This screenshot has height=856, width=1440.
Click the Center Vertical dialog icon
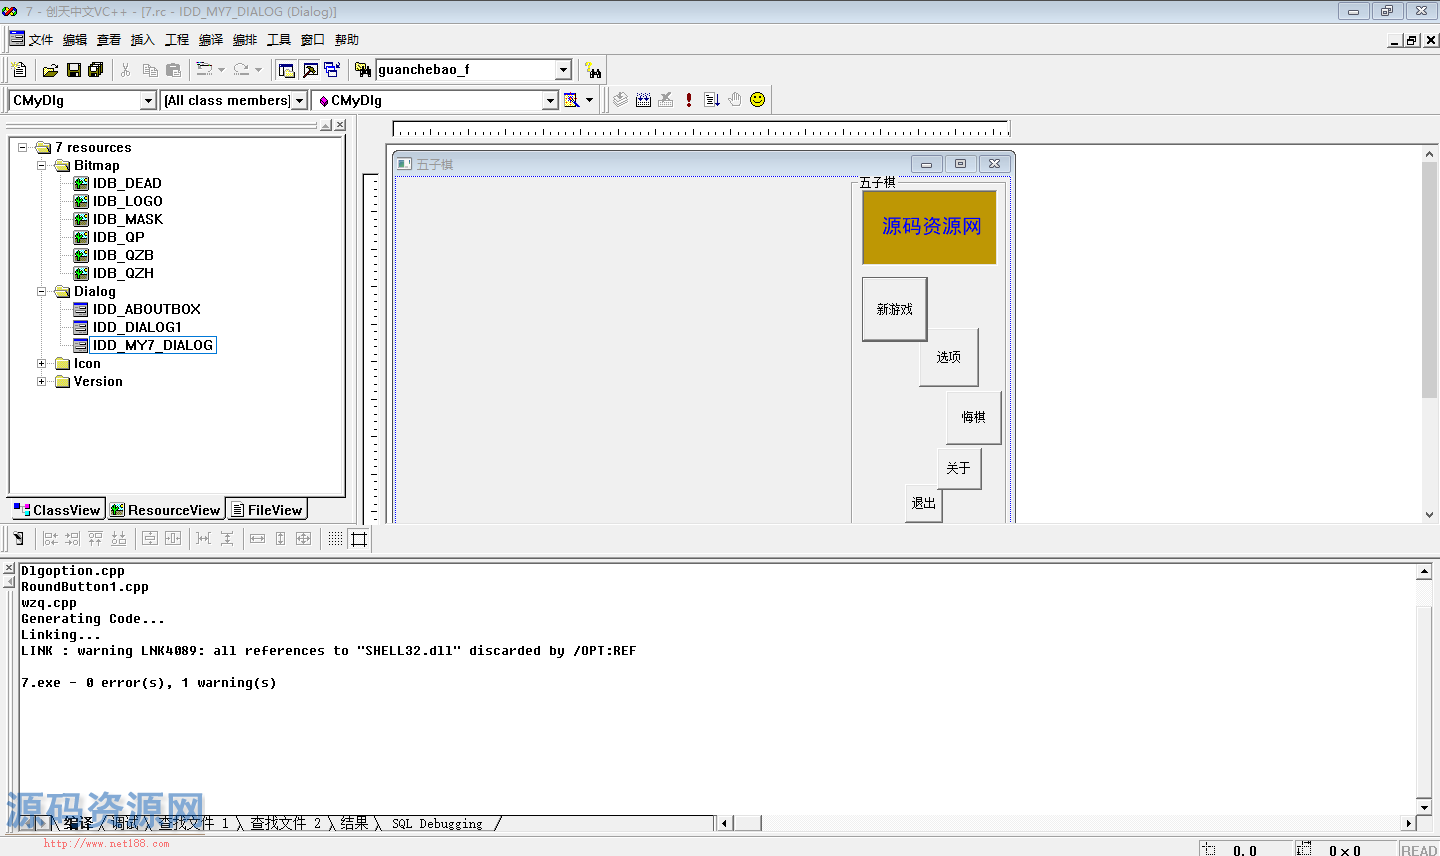[x=150, y=539]
